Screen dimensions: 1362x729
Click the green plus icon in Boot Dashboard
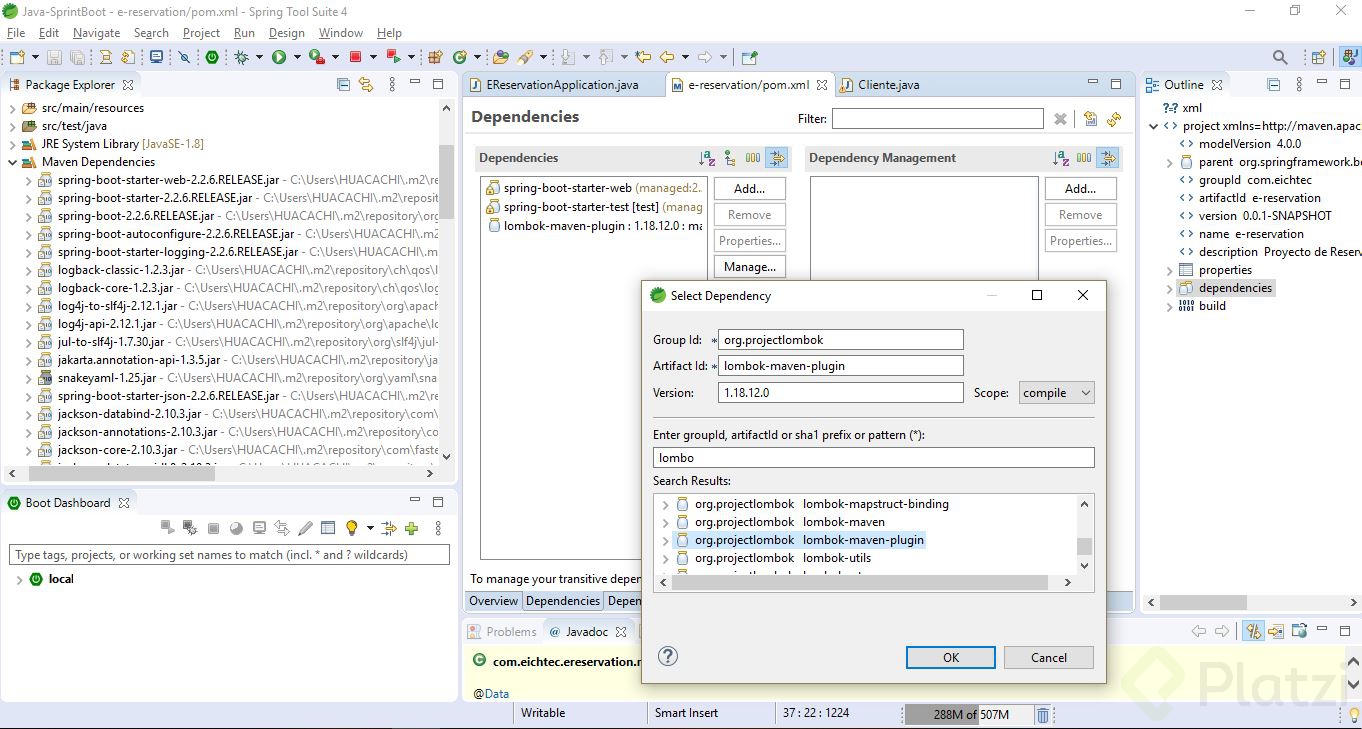411,528
